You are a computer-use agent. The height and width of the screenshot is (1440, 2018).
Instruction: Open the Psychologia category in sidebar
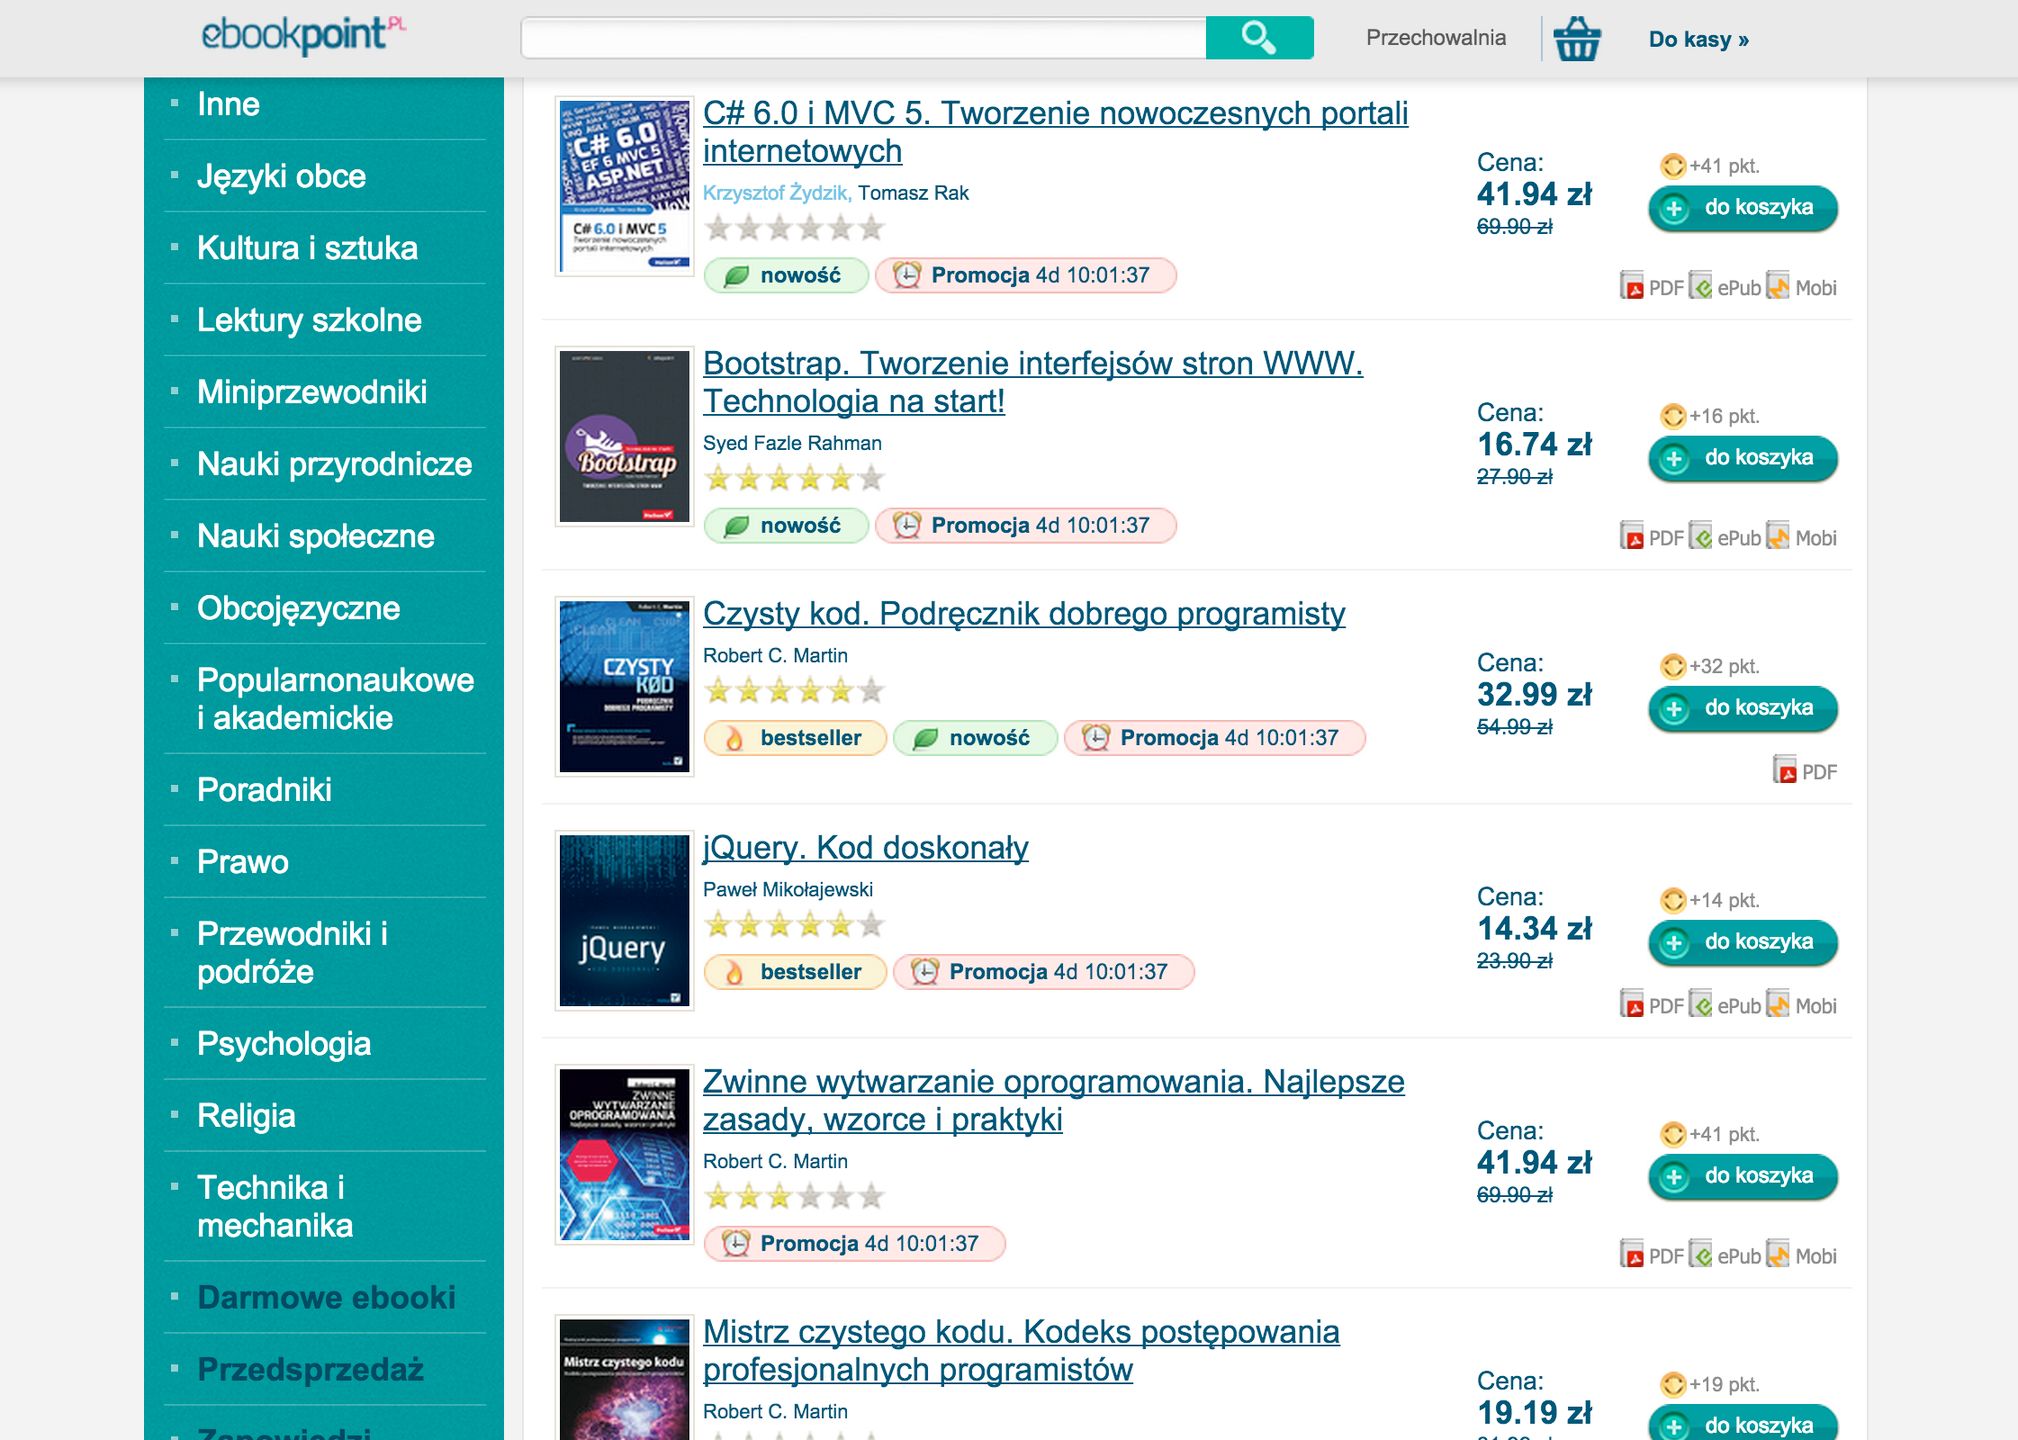tap(284, 1043)
